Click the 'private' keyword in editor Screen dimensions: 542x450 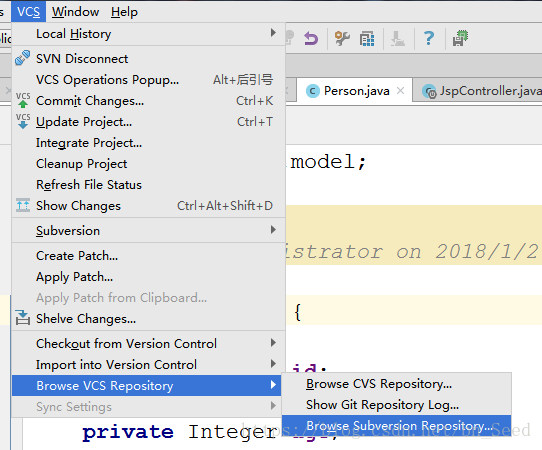(128, 433)
